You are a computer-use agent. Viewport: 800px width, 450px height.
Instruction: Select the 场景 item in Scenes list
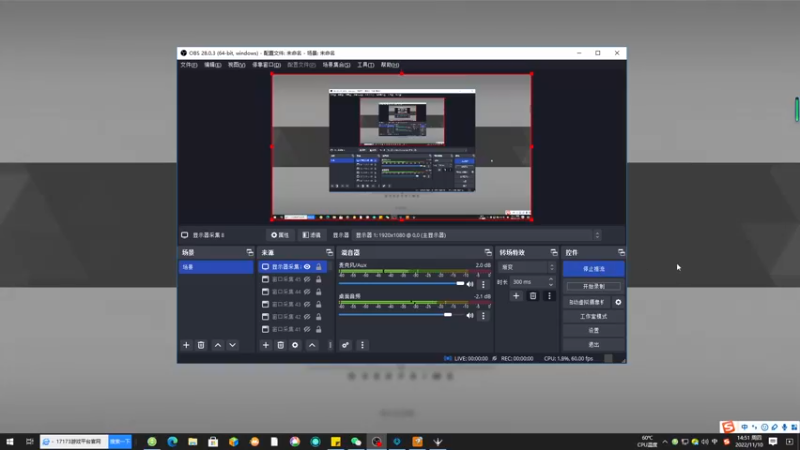[x=216, y=267]
